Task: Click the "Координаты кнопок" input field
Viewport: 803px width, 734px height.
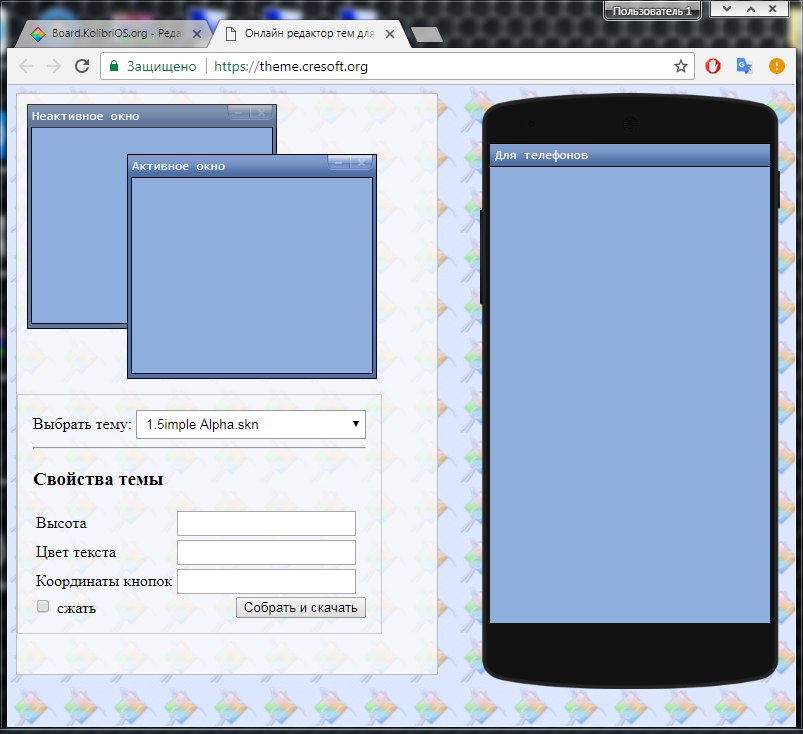Action: coord(266,581)
